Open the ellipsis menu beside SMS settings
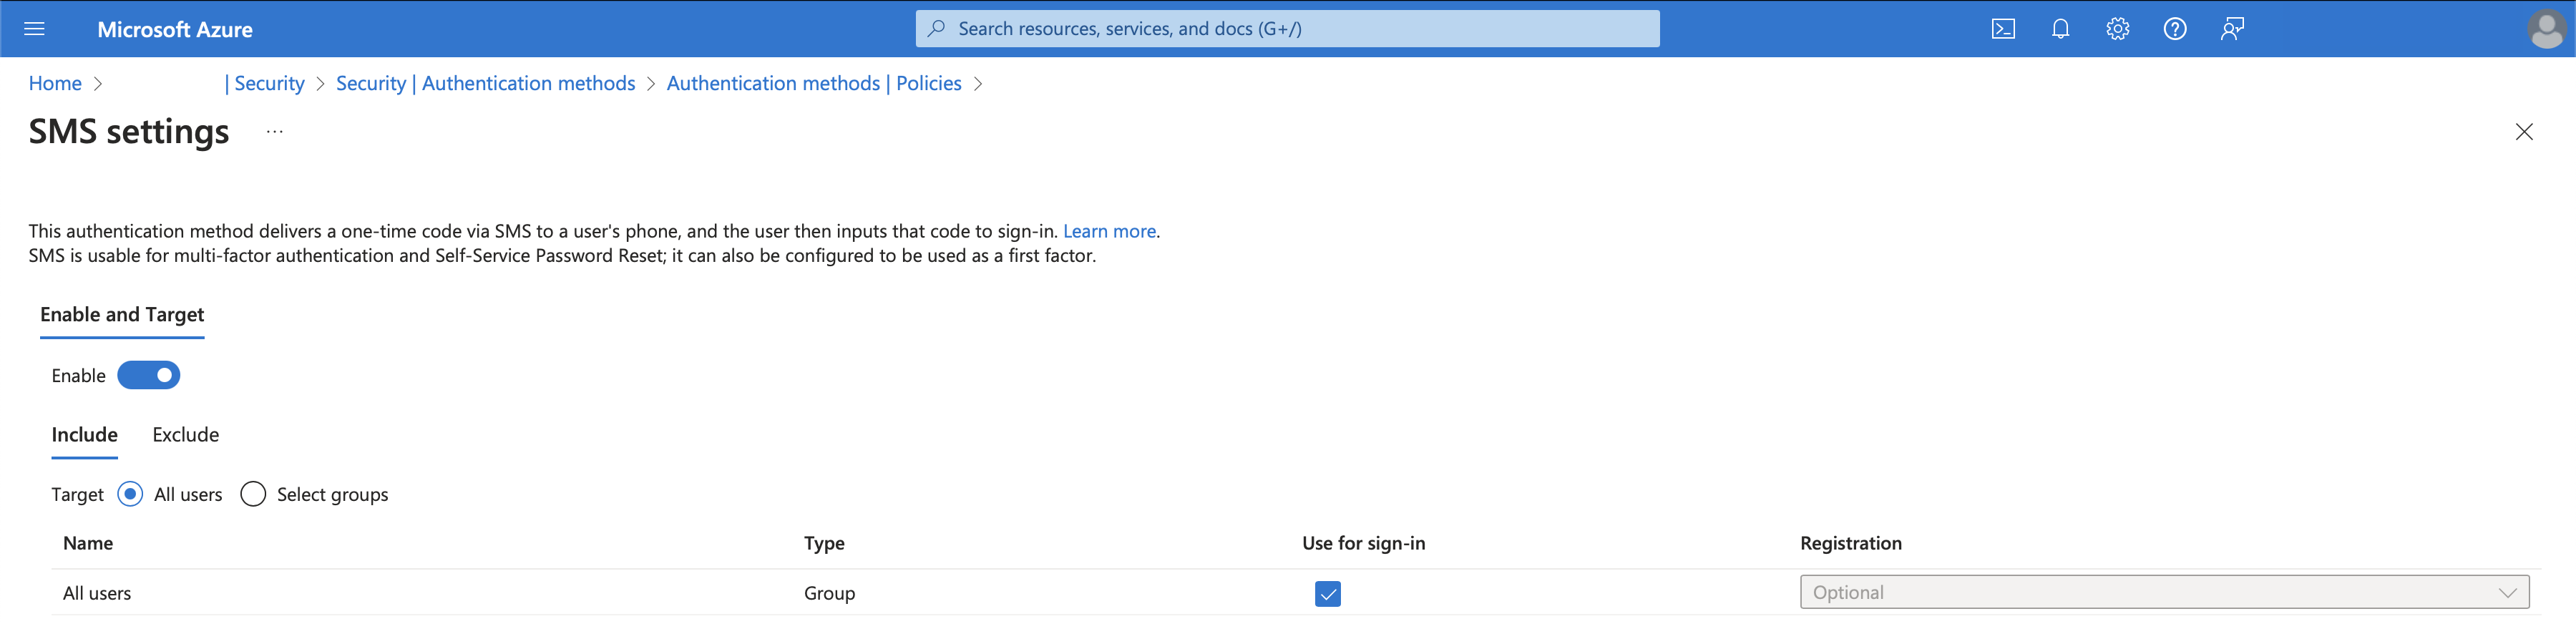This screenshot has height=624, width=2576. pyautogui.click(x=275, y=132)
